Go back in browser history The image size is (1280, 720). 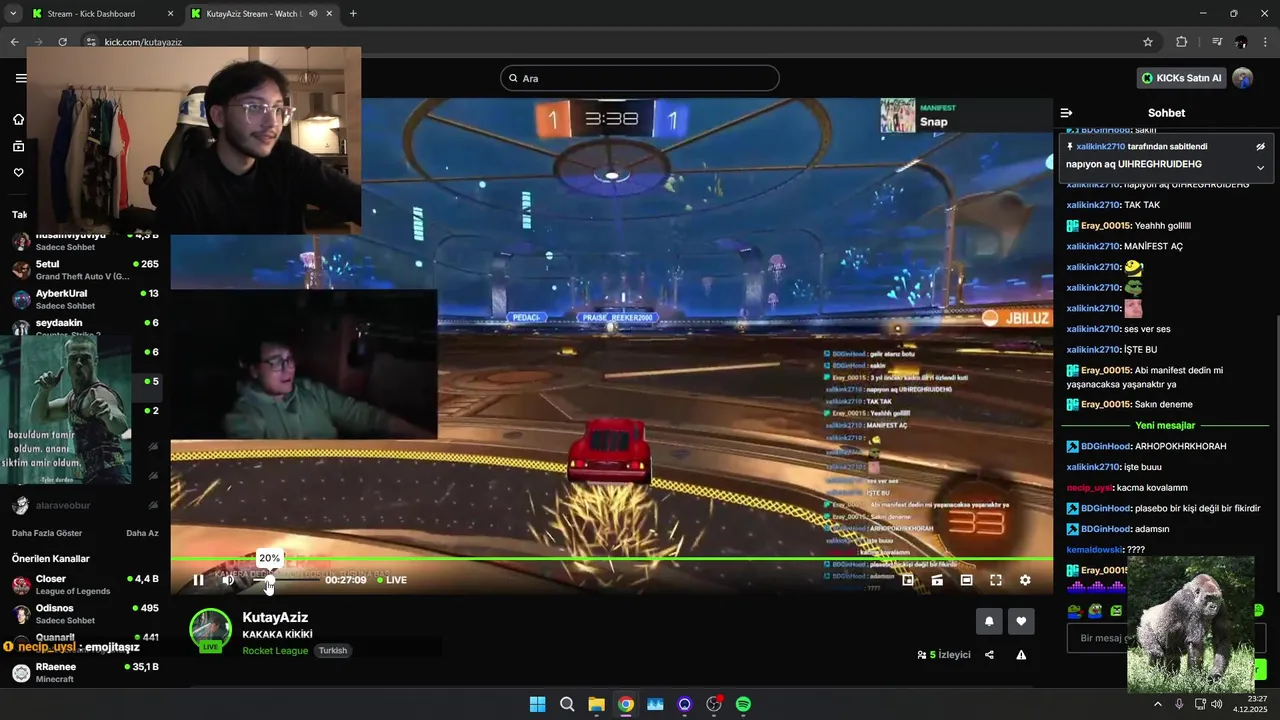point(14,42)
